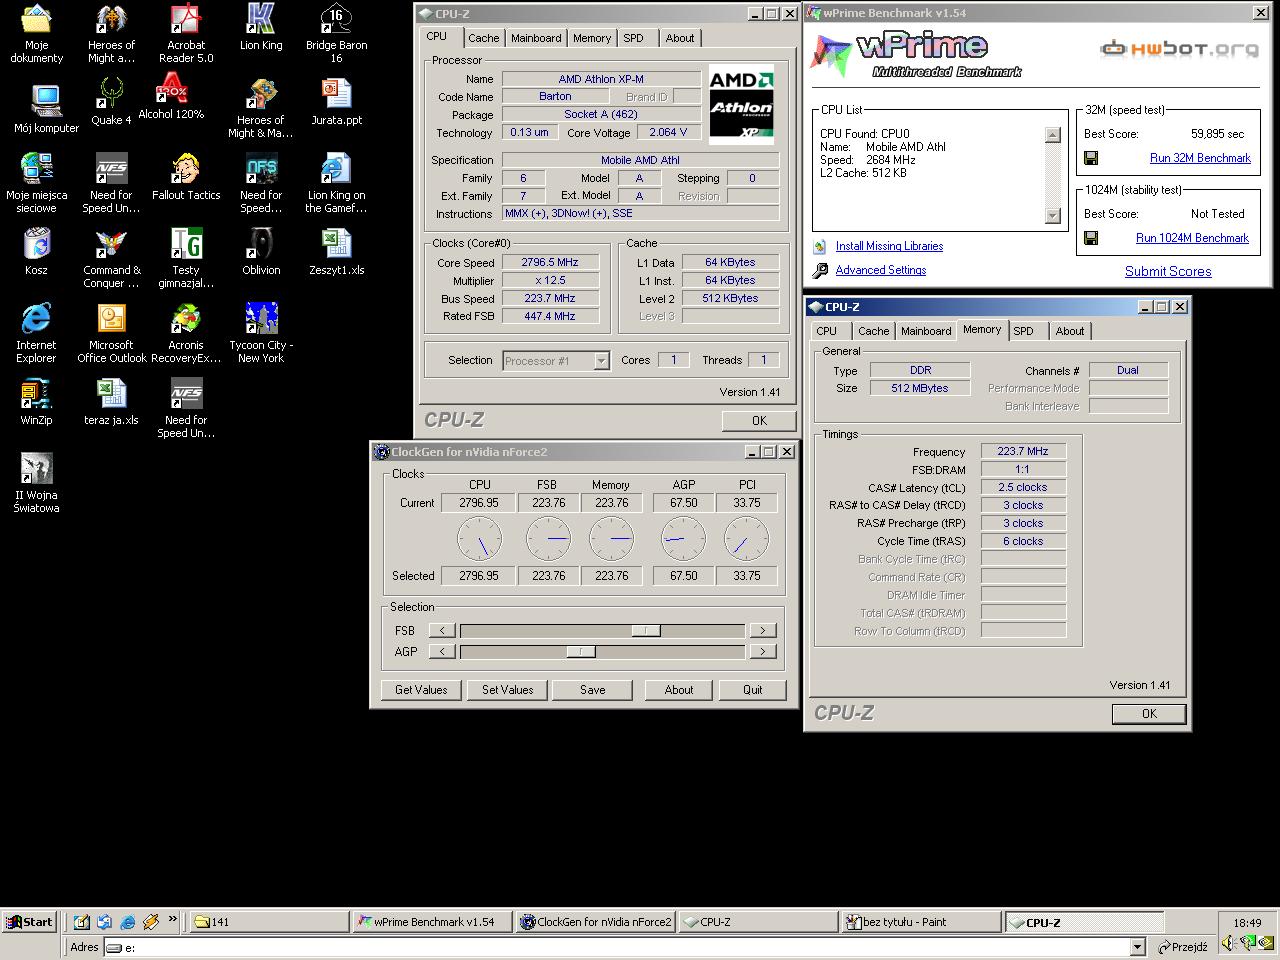This screenshot has height=960, width=1280.
Task: Open the Jurata.ppt presentation file
Action: click(336, 102)
